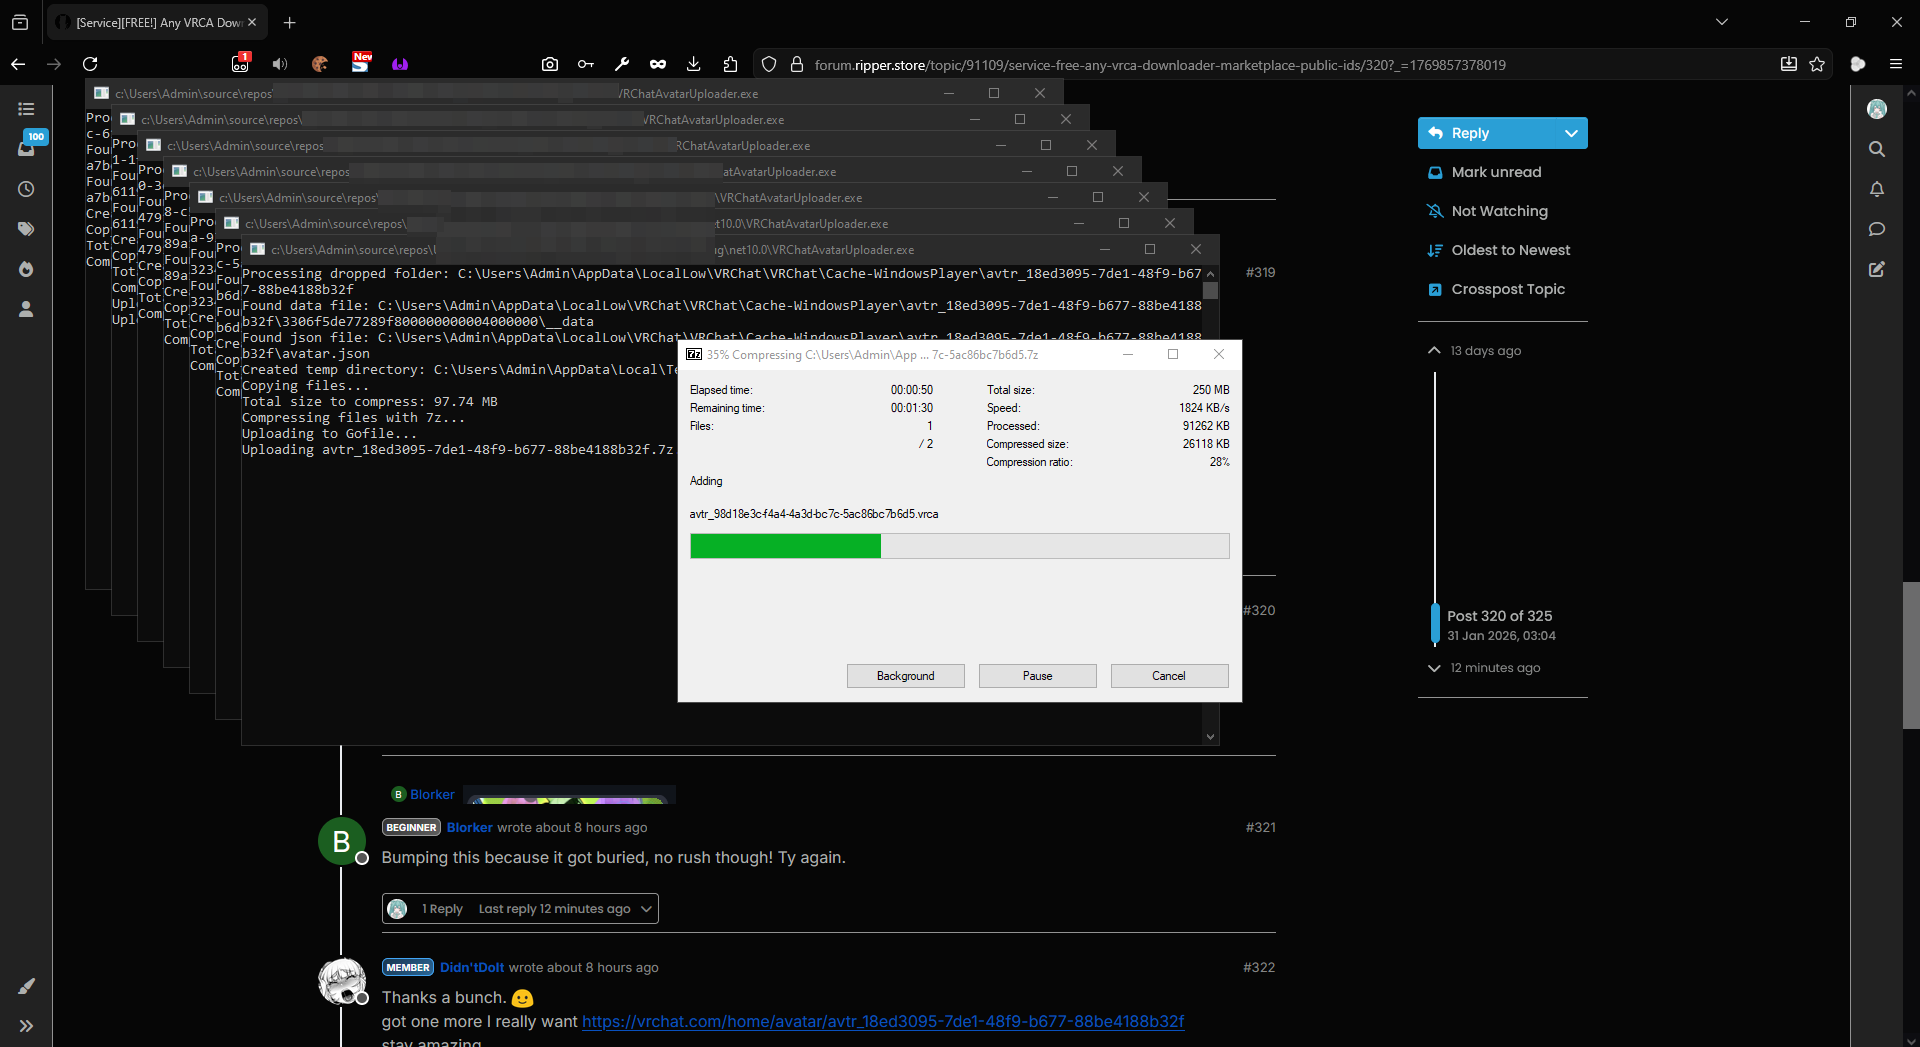Open forum search magnifier icon
Image resolution: width=1920 pixels, height=1047 pixels.
pyautogui.click(x=1877, y=149)
